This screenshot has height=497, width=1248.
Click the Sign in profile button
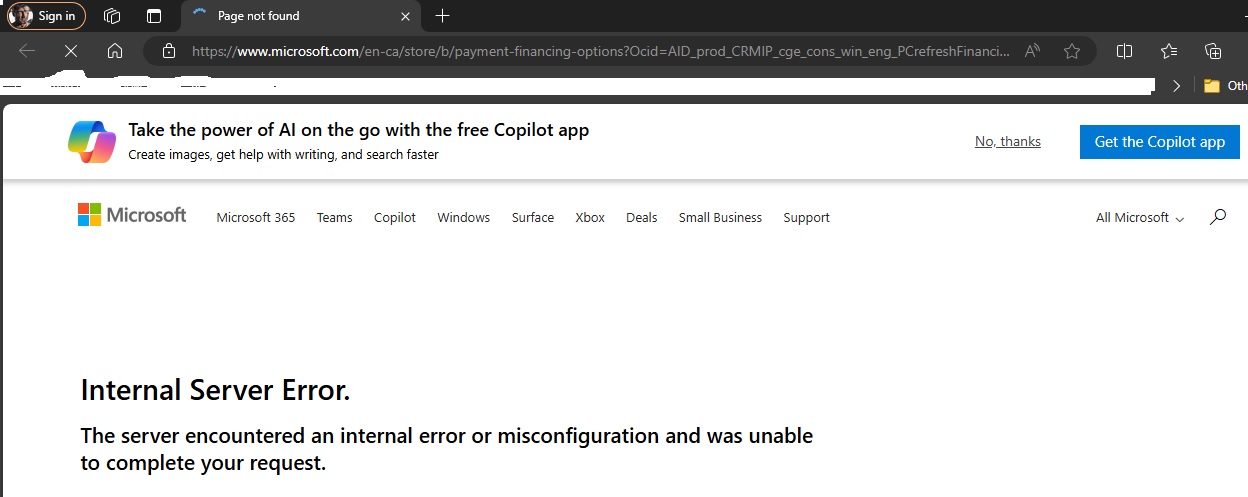[46, 16]
